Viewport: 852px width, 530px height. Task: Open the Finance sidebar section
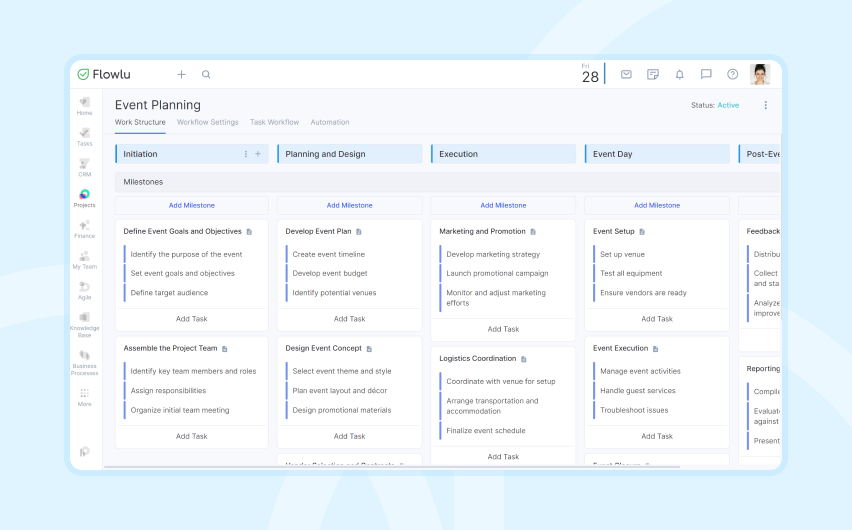(84, 229)
